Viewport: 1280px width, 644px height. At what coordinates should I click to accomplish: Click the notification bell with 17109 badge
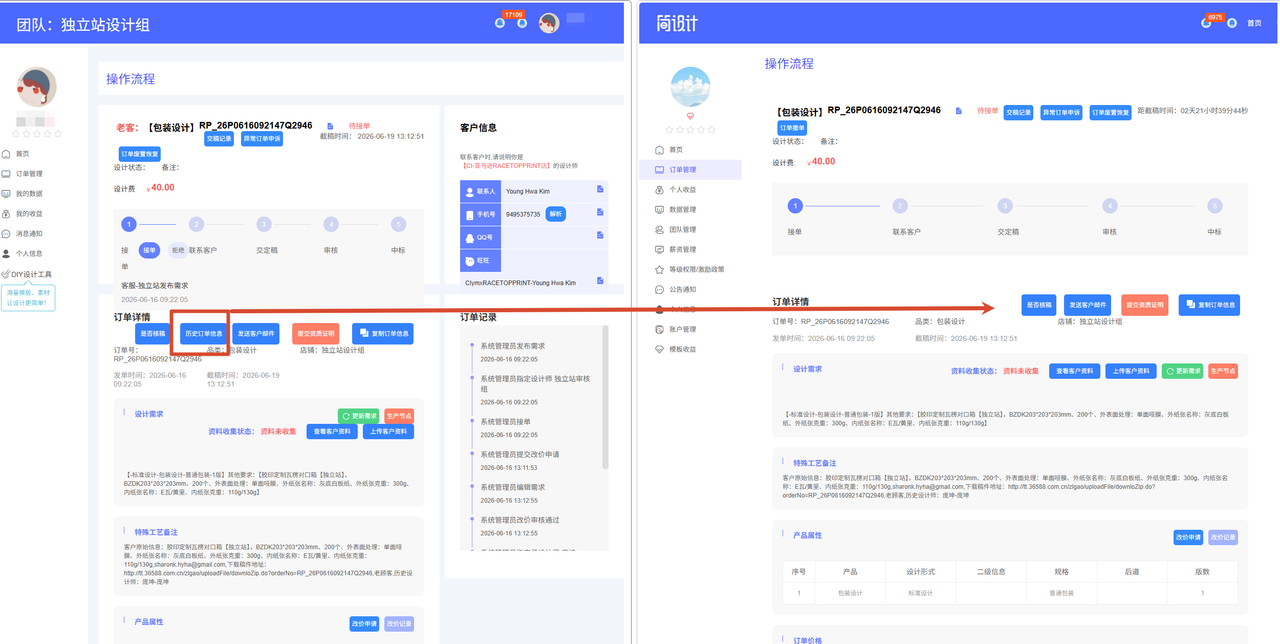pos(499,23)
